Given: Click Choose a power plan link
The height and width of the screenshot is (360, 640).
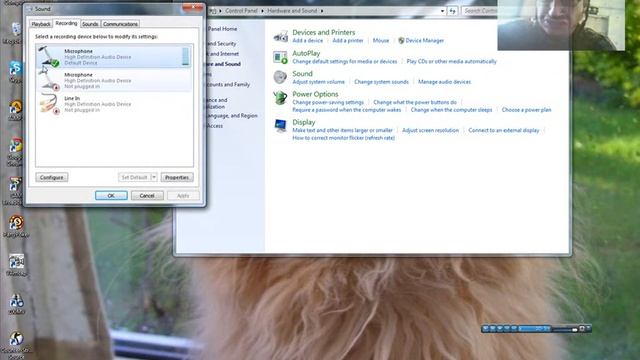Looking at the screenshot, I should coord(527,110).
